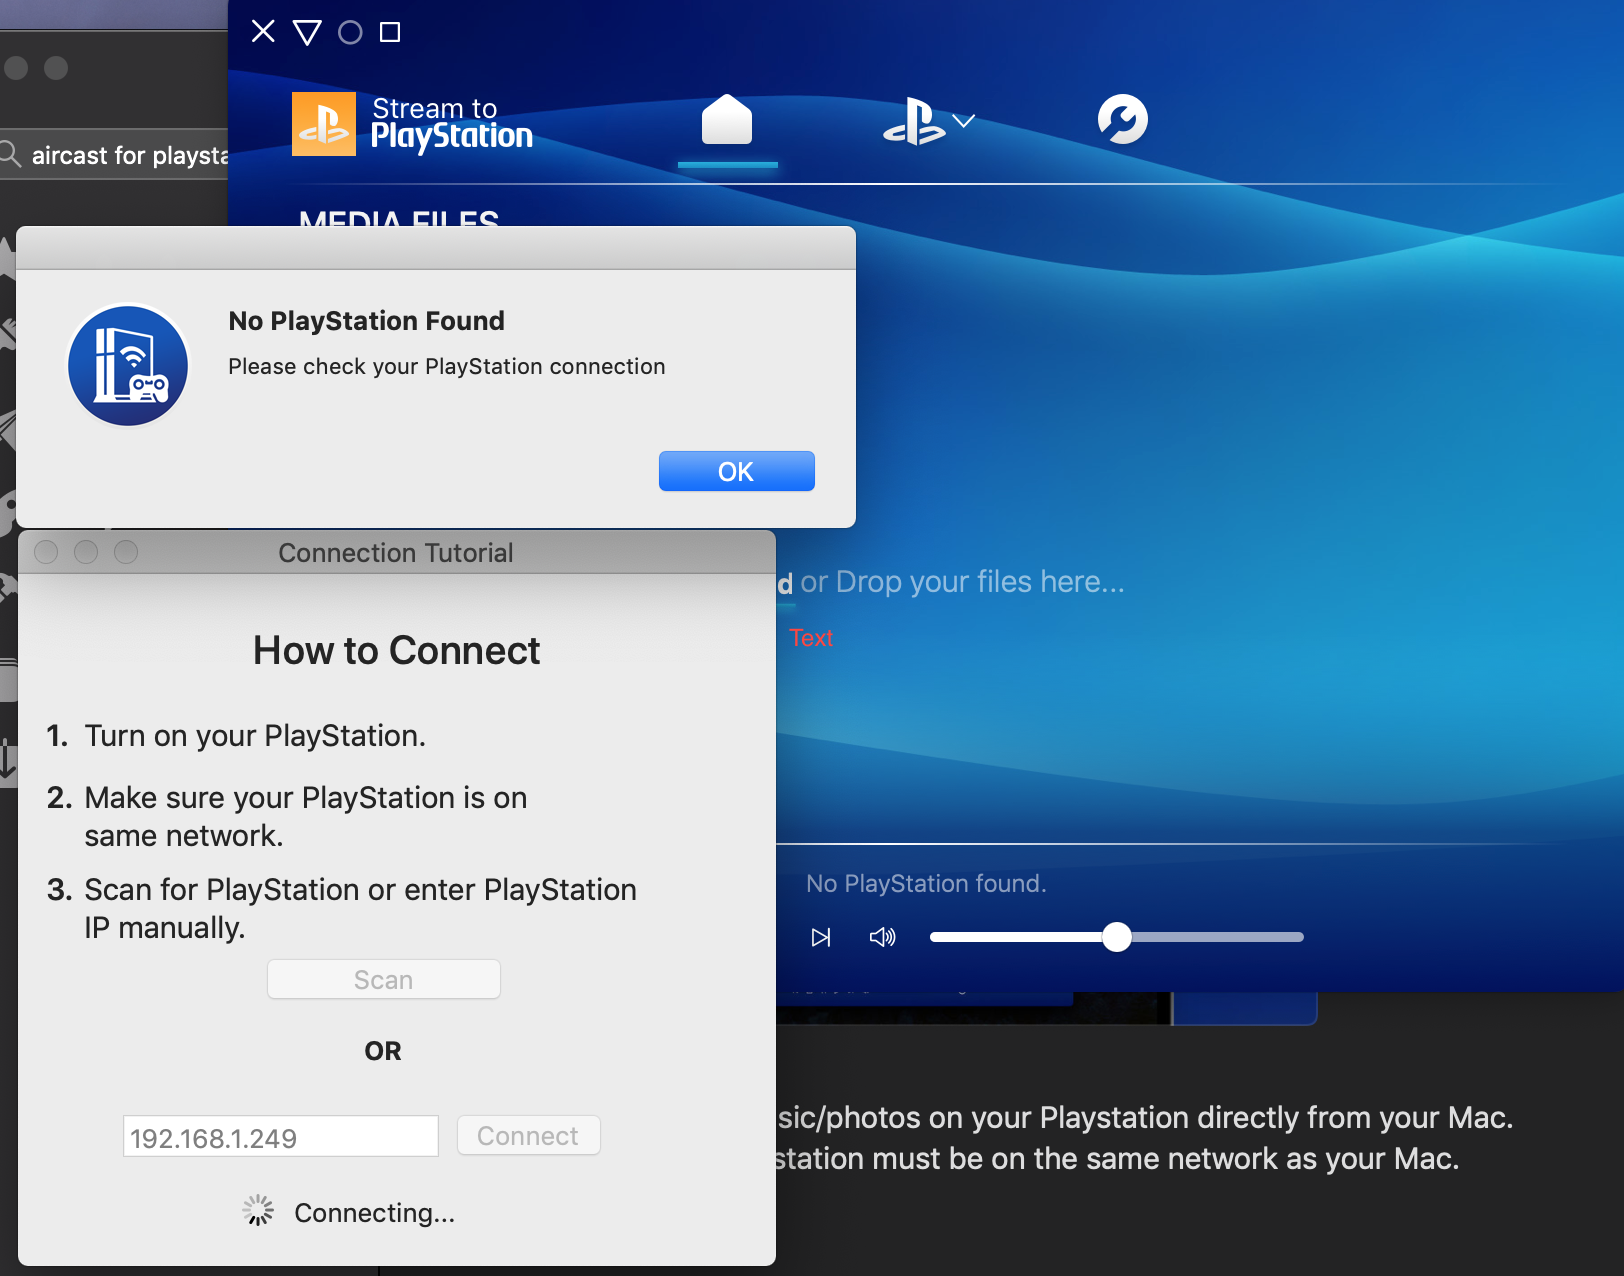The height and width of the screenshot is (1276, 1624).
Task: Adjust the volume slider handle
Action: click(1117, 937)
